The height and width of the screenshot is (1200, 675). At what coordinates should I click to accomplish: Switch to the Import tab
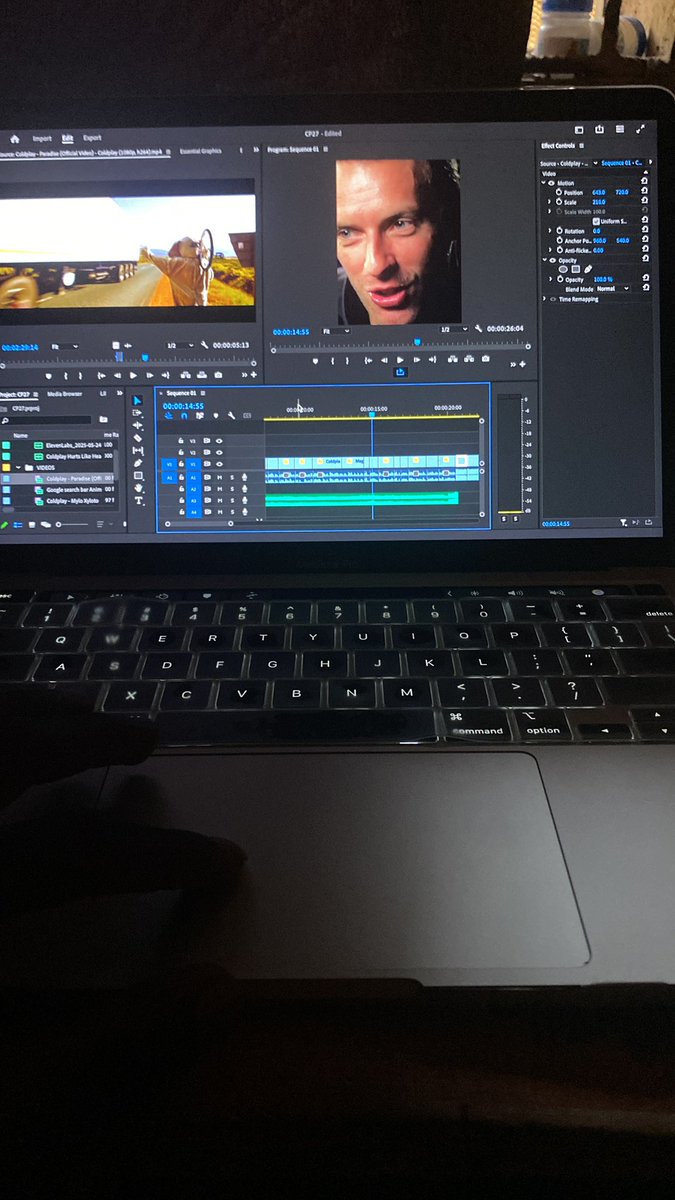42,138
